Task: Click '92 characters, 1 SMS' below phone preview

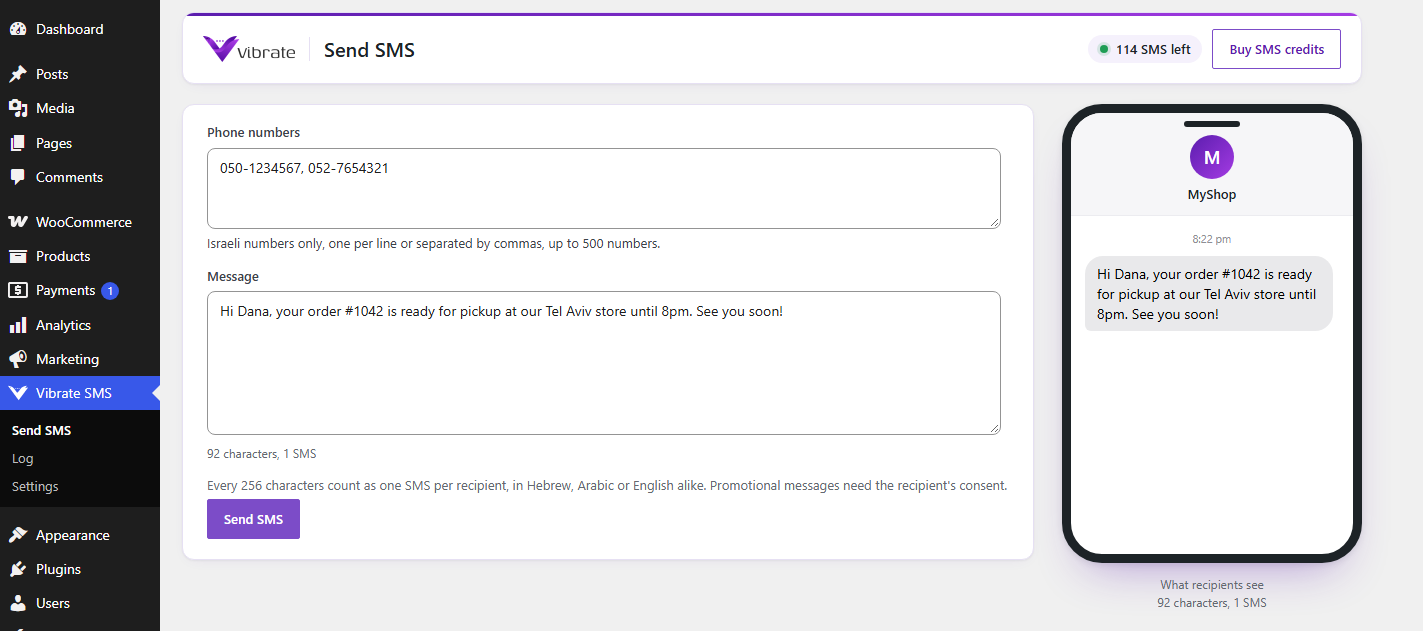Action: click(x=1212, y=603)
